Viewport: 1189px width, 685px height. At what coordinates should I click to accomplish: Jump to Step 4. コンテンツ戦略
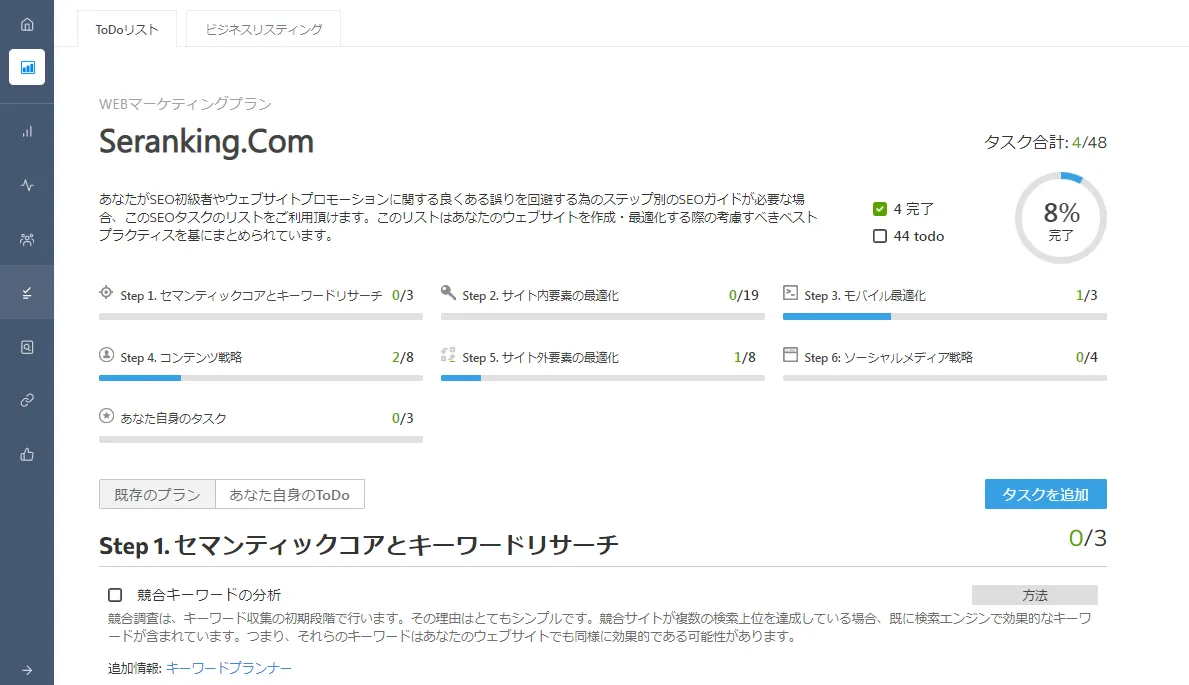[181, 357]
